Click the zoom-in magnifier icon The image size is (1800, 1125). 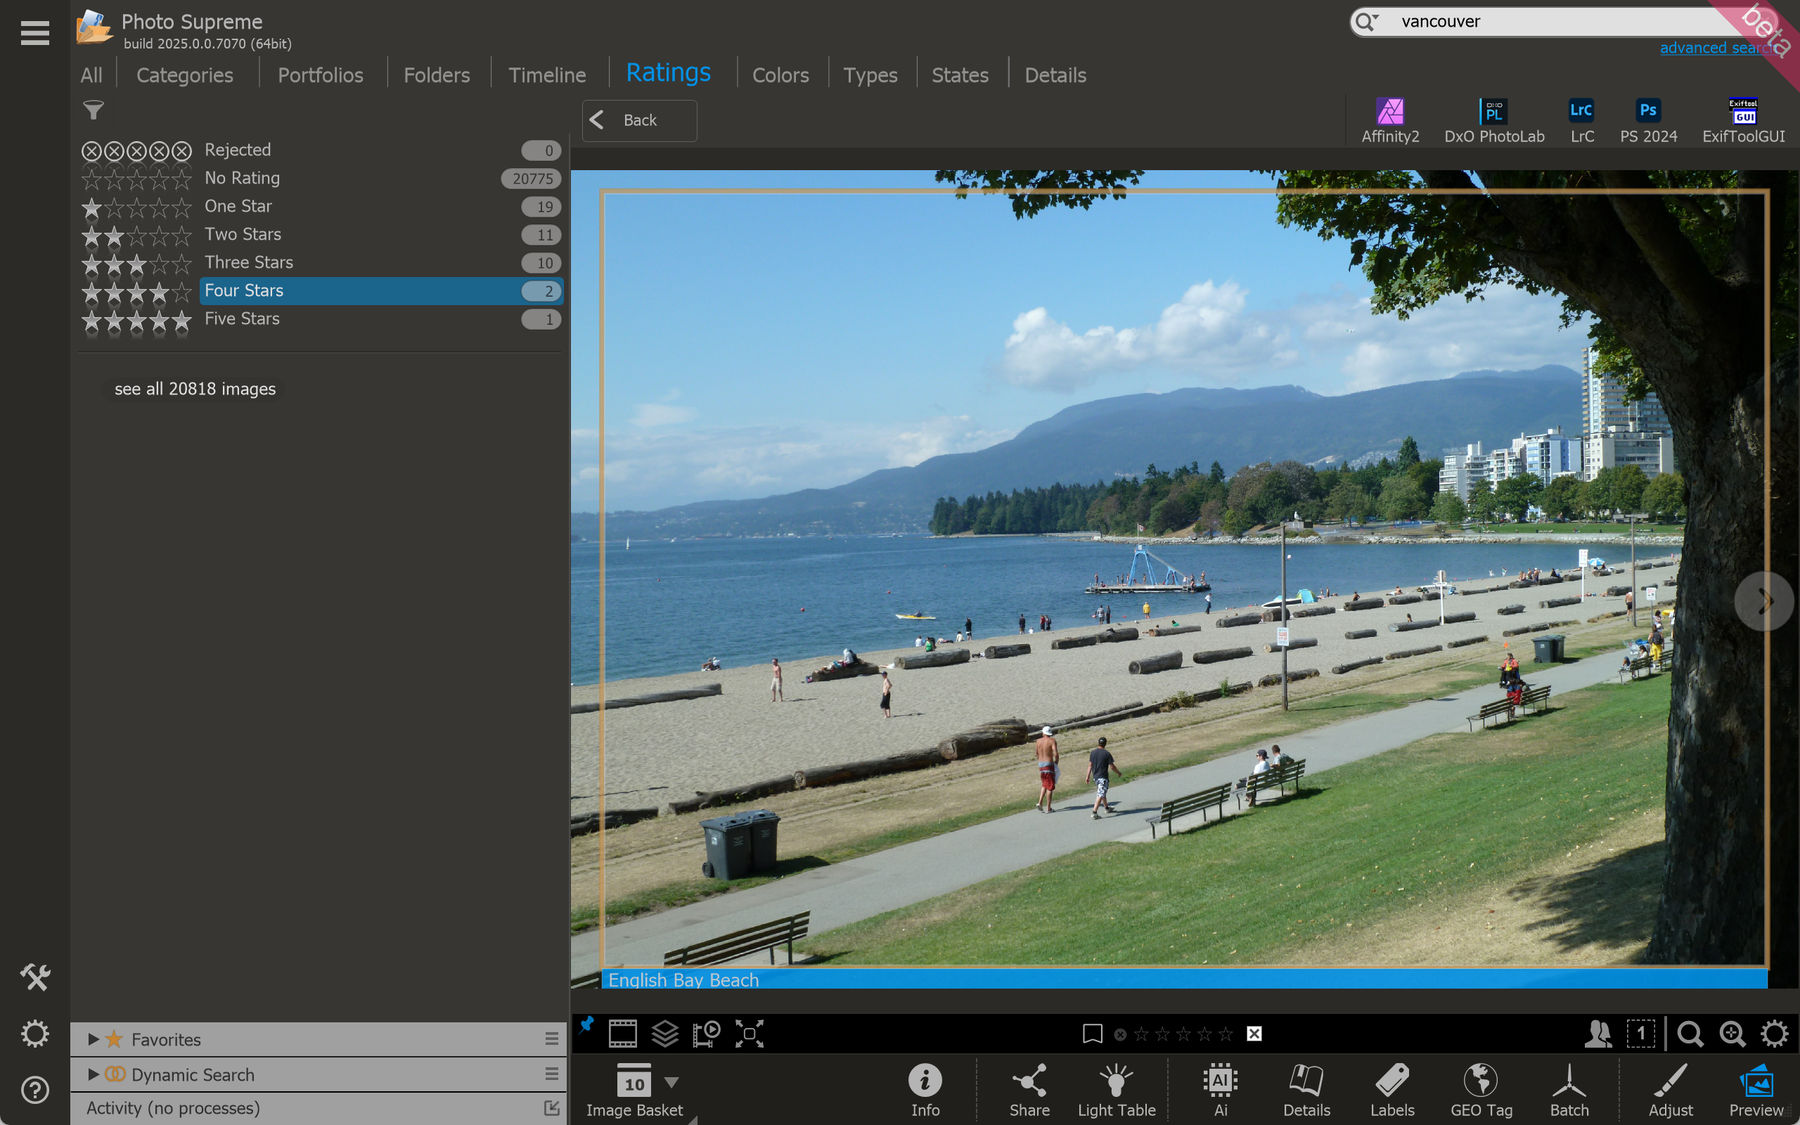(1732, 1033)
